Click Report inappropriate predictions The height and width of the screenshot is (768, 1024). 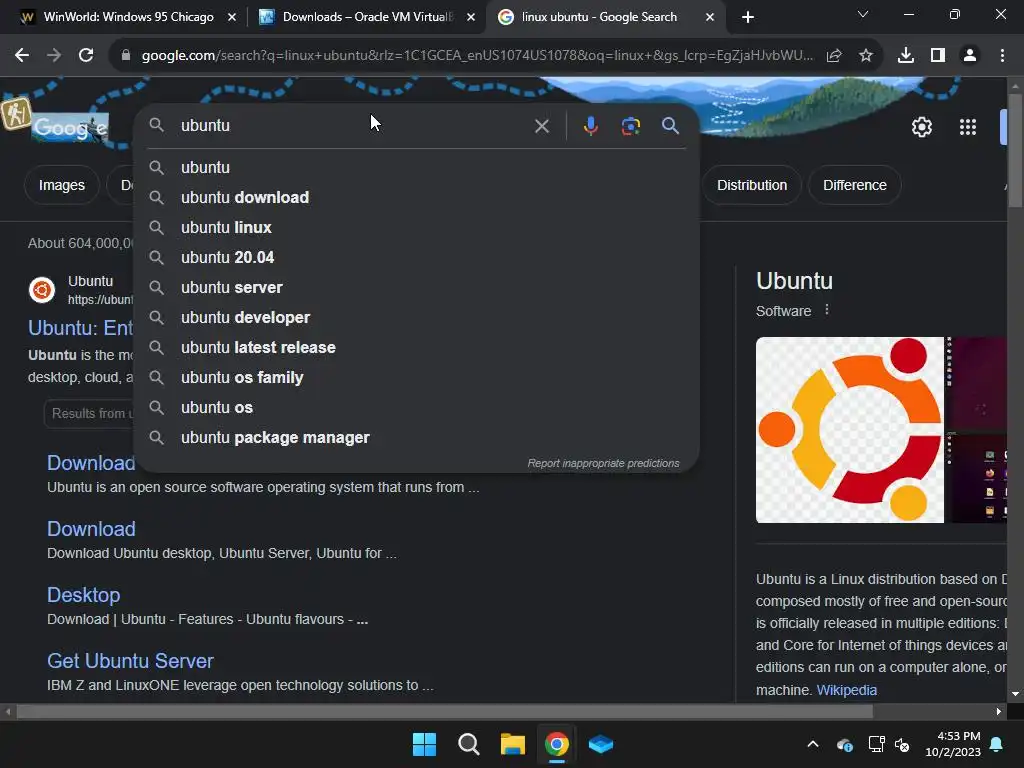click(x=603, y=463)
